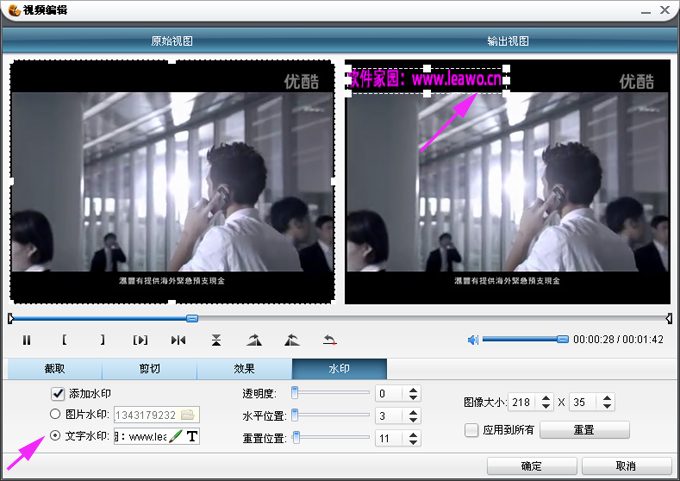
Task: Open the 效果 tab
Action: pos(244,369)
